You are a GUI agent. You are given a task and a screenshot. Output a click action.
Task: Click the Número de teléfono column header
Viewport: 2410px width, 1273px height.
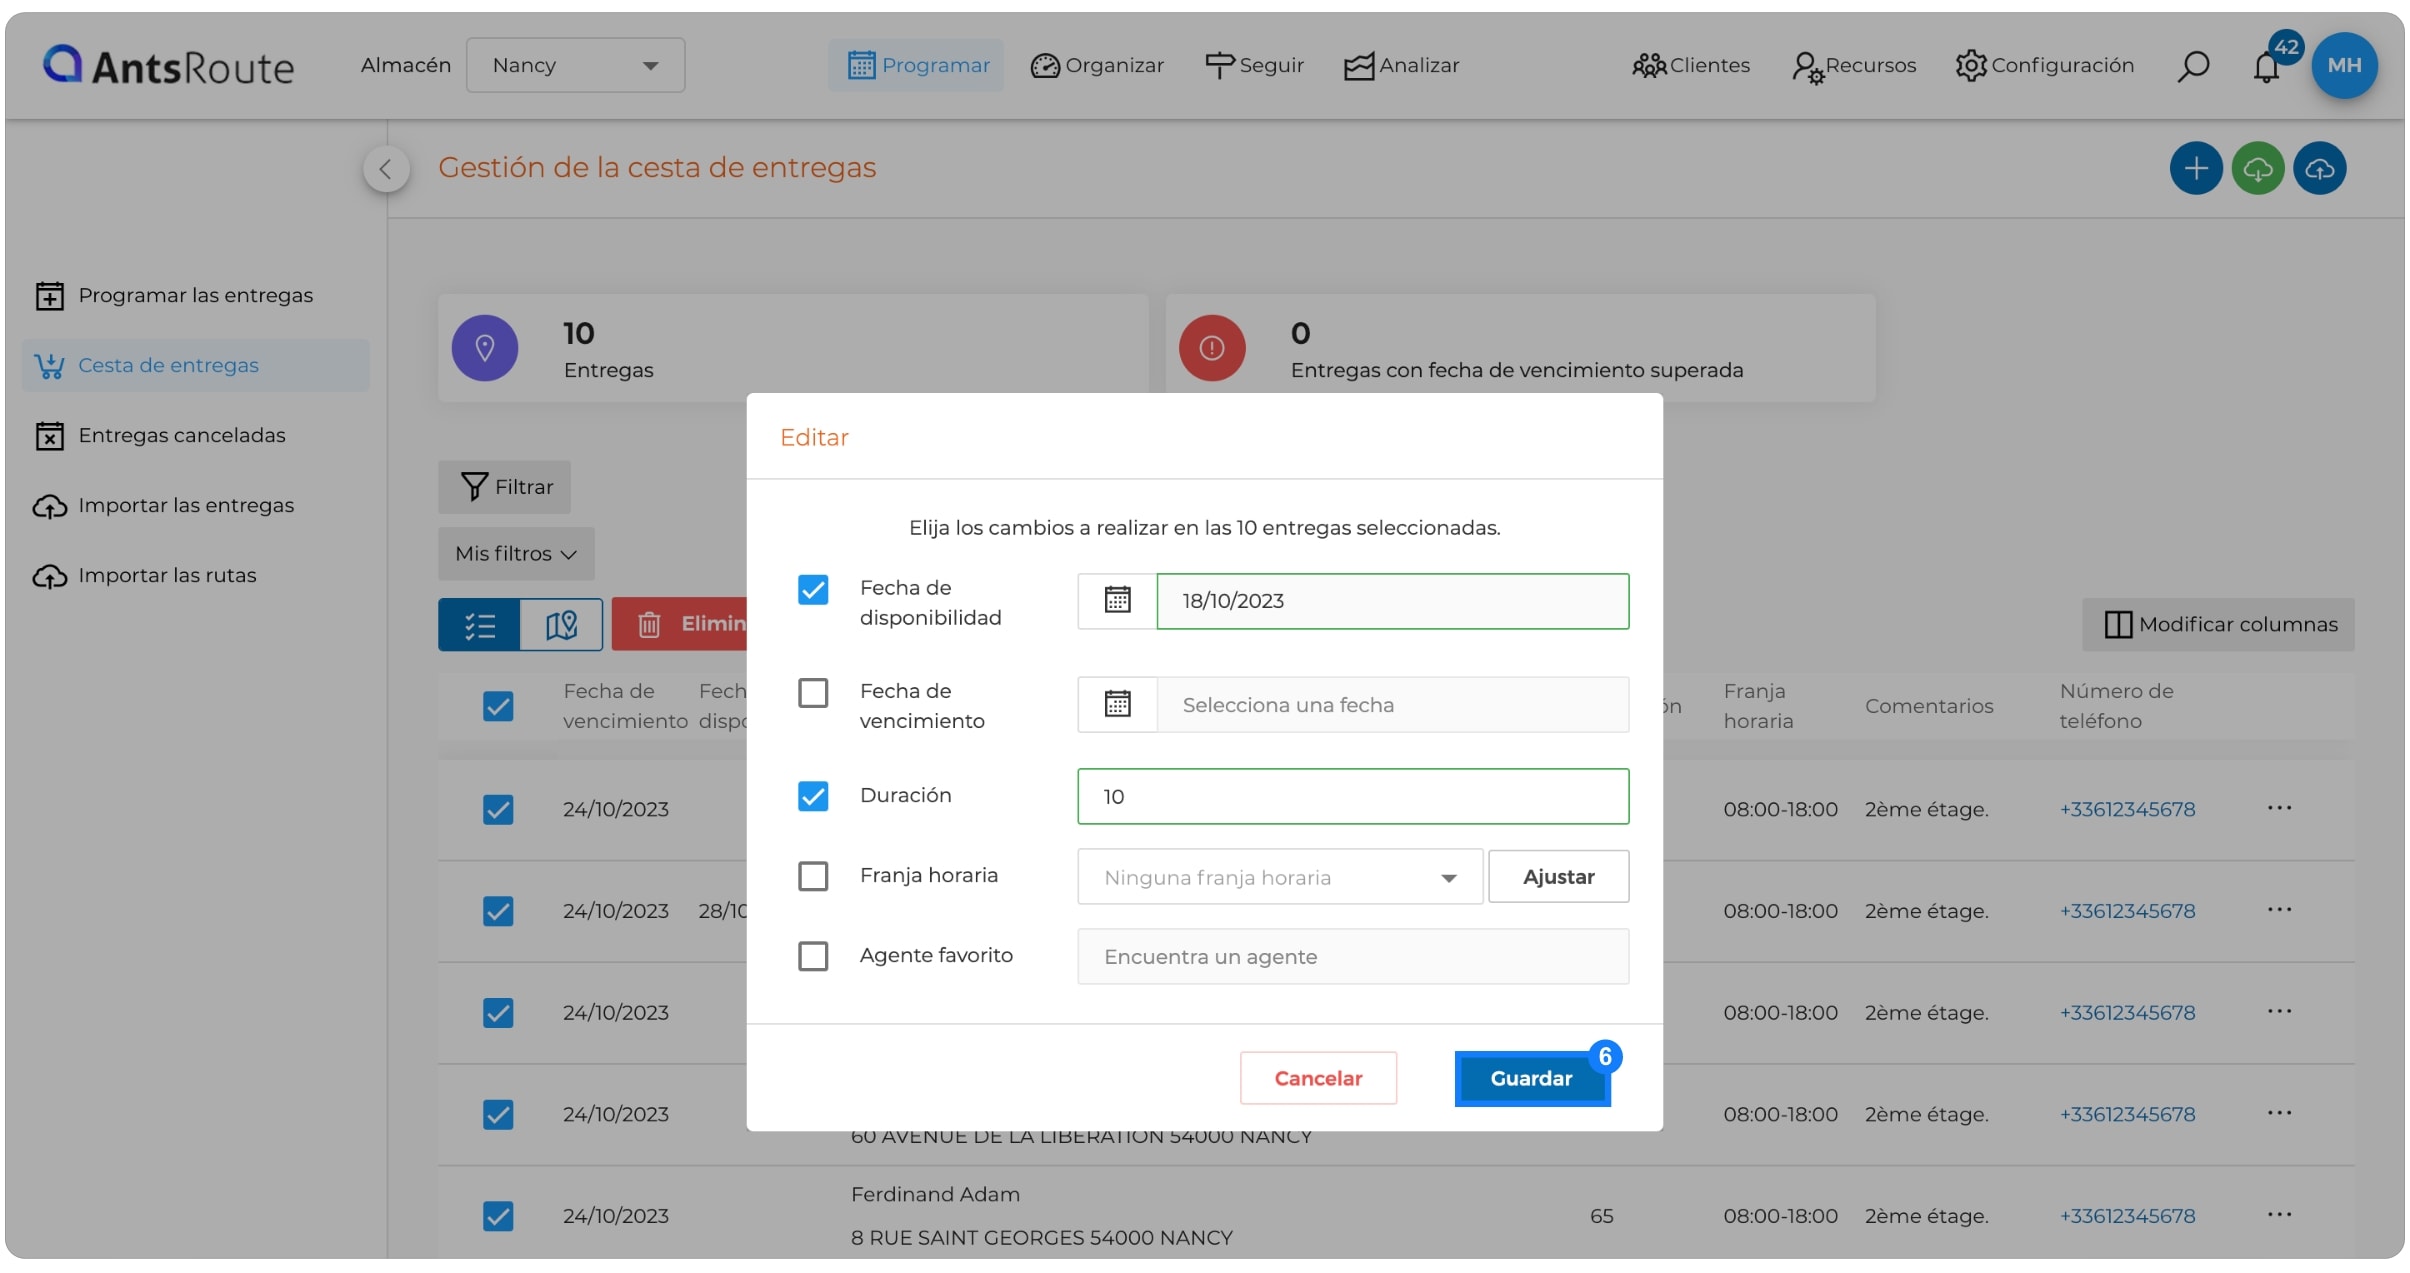2116,706
